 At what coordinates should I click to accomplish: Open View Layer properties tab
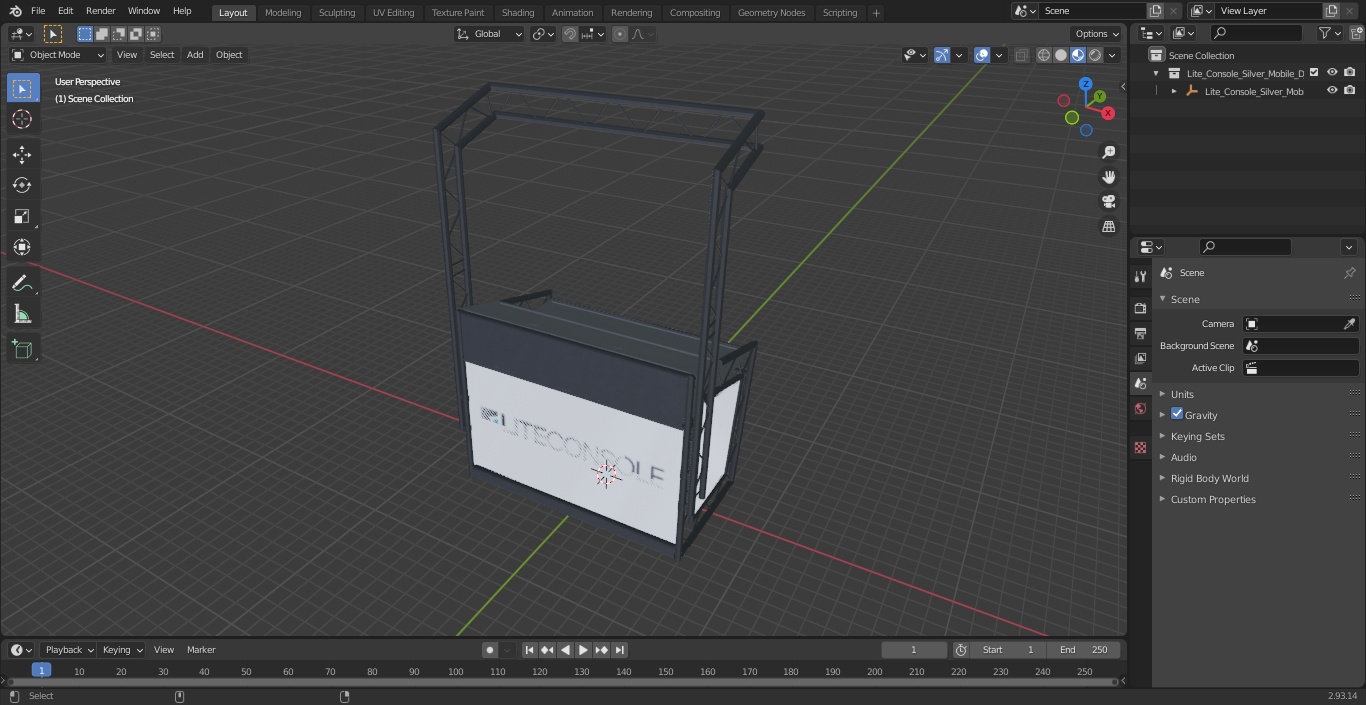point(1140,358)
